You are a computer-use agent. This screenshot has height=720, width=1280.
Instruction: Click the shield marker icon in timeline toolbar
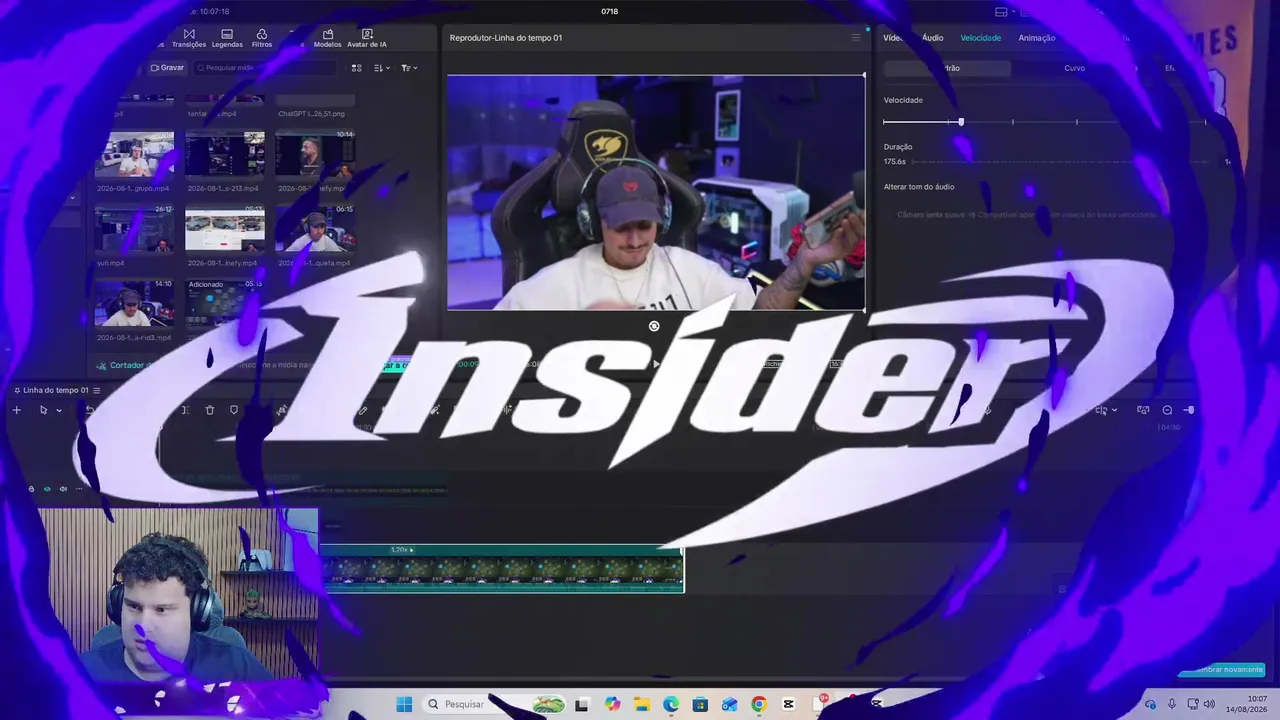tap(234, 410)
